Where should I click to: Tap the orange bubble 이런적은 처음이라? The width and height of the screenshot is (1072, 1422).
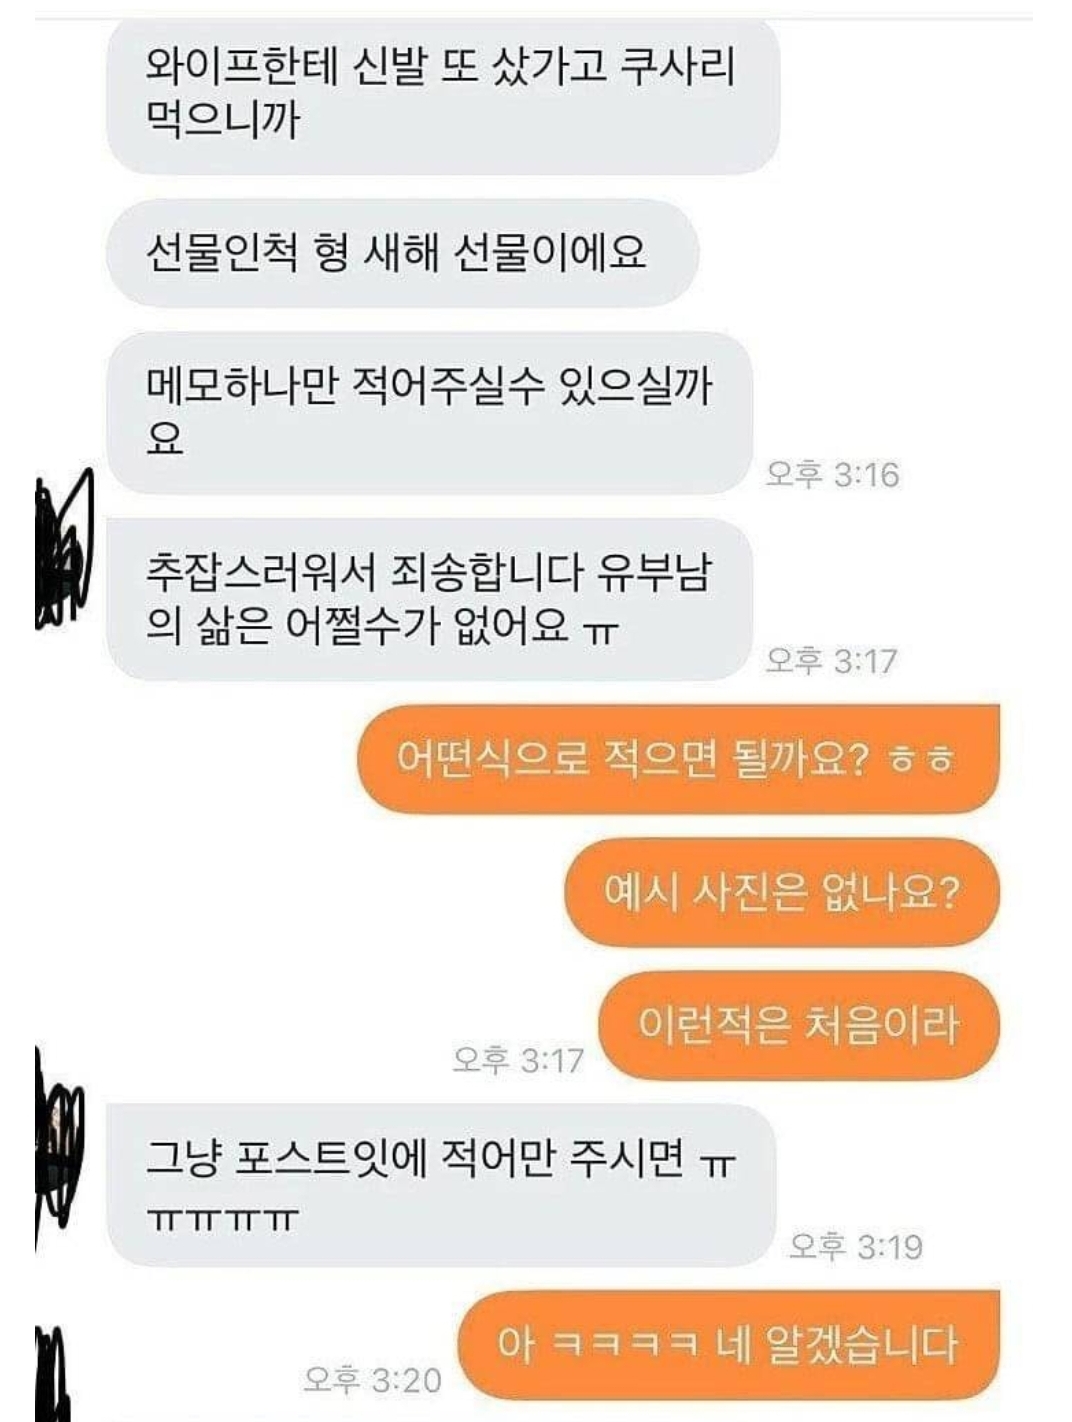(x=799, y=1025)
